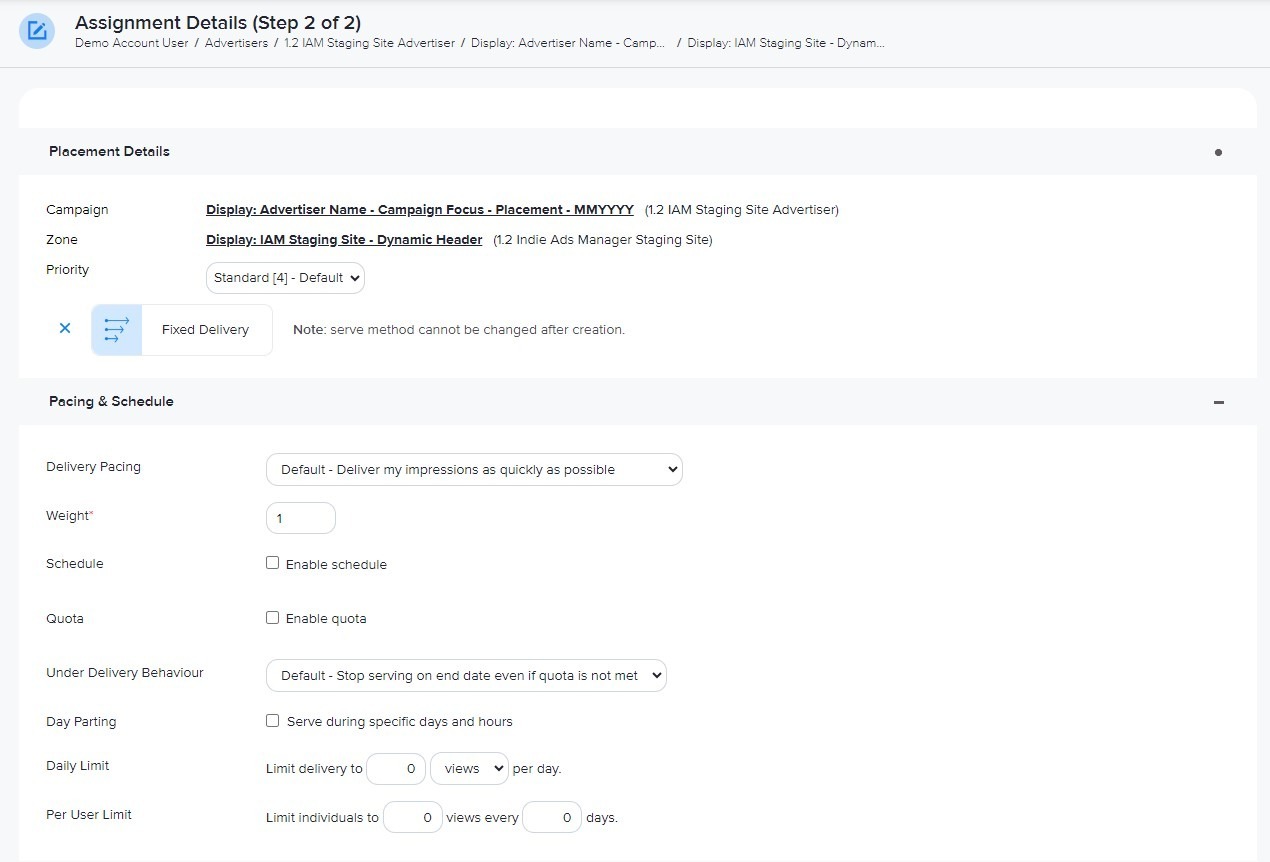Open 1.2 IAM Staging Site Advertiser breadcrumb
The height and width of the screenshot is (862, 1270).
coord(369,43)
